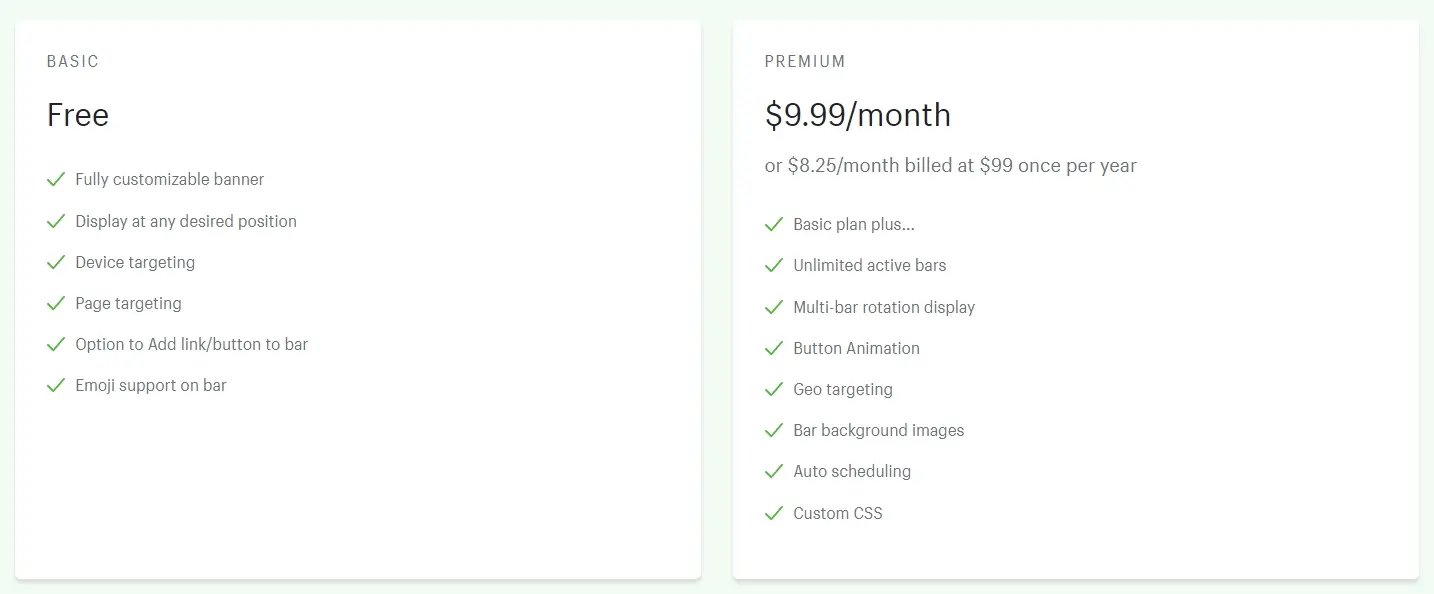Image resolution: width=1434 pixels, height=594 pixels.
Task: Click checkmark beside Auto scheduling
Action: click(x=774, y=472)
